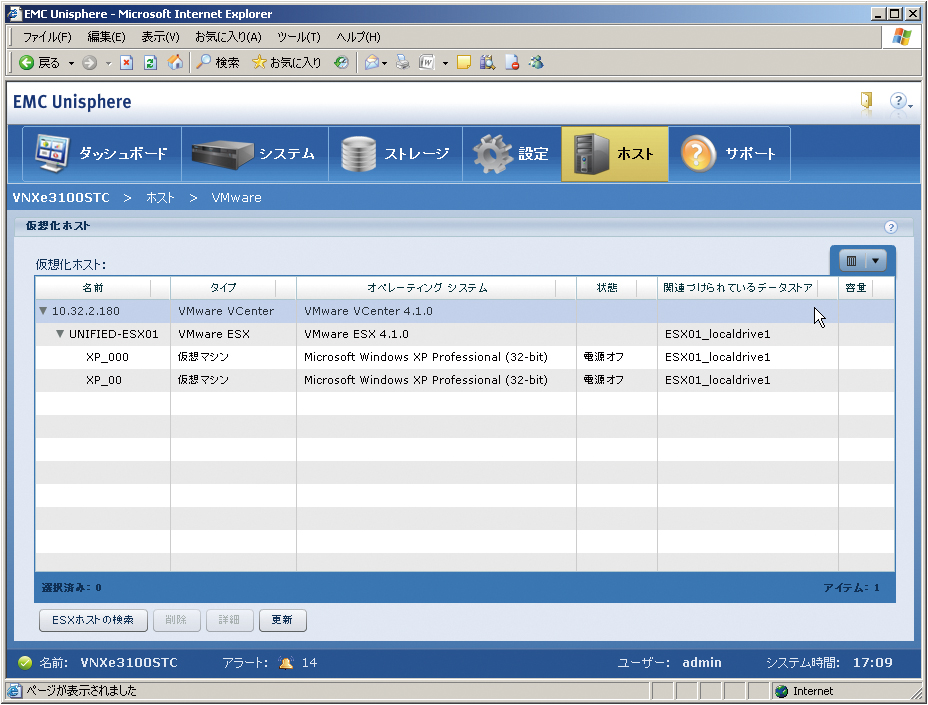Image resolution: width=928 pixels, height=705 pixels.
Task: Click the alert count 14
Action: click(310, 662)
